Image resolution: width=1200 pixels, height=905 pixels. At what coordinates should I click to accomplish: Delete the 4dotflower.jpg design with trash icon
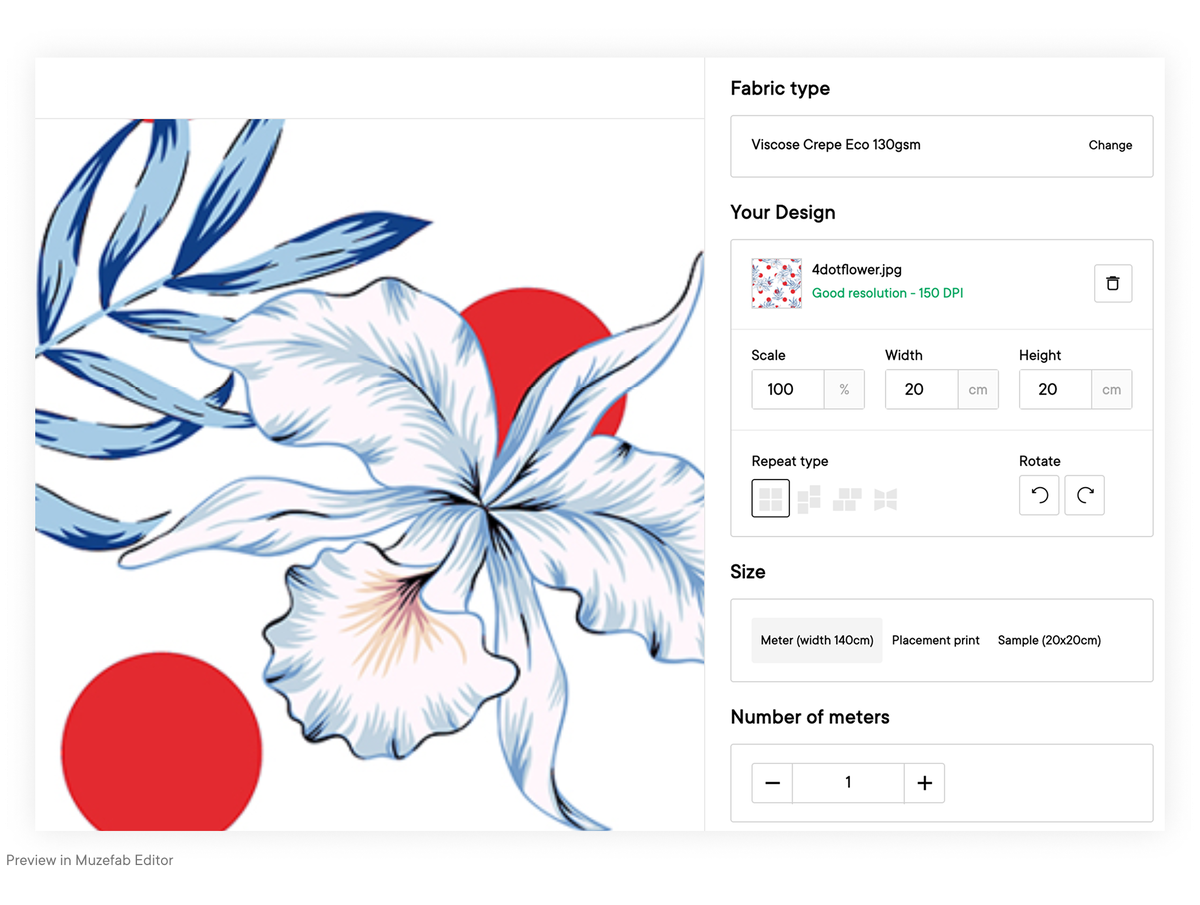click(1113, 284)
